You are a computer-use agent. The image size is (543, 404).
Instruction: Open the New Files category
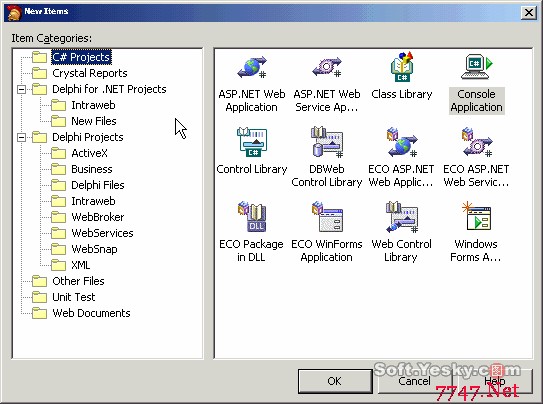(x=94, y=121)
